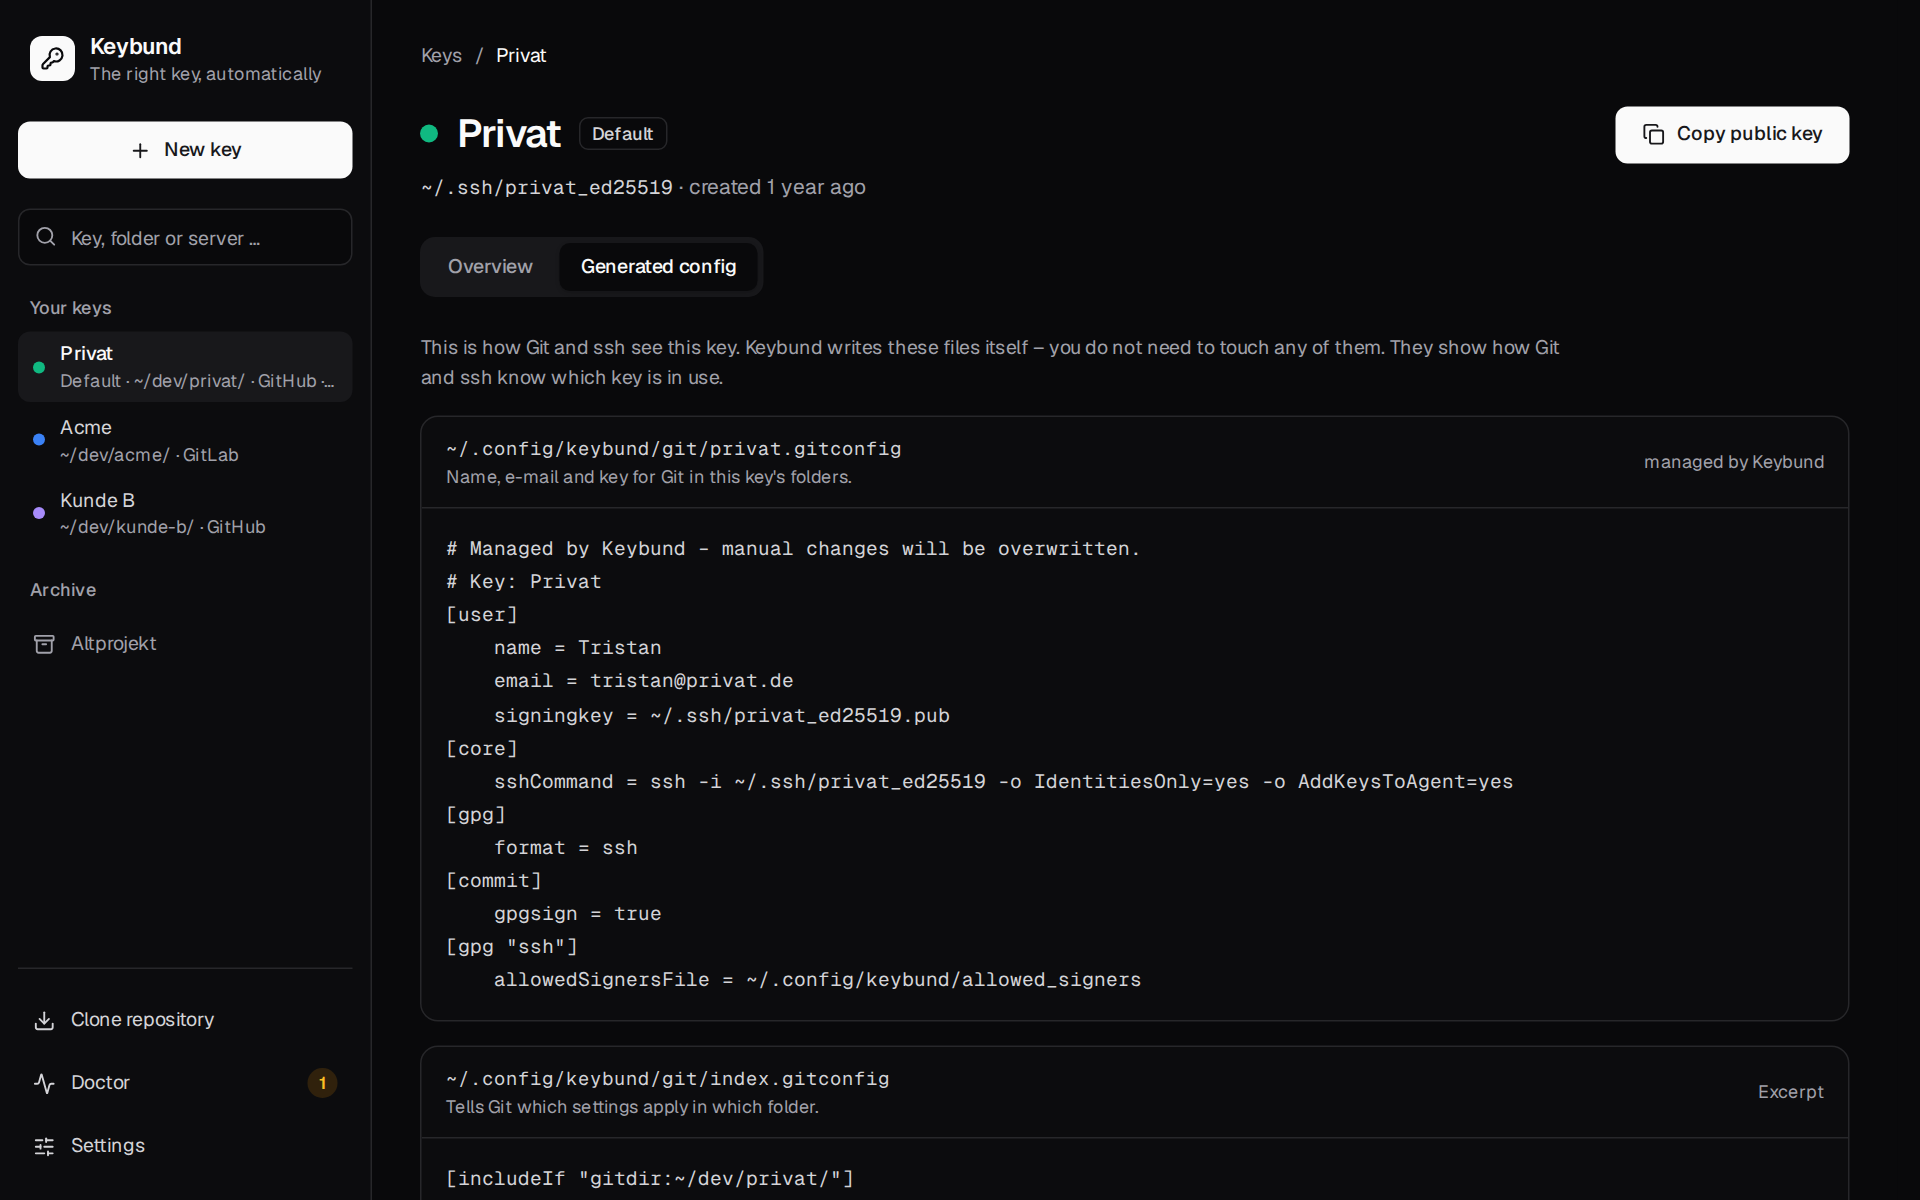Click the Altprojekt archive box icon
Image resolution: width=1920 pixels, height=1200 pixels.
coord(44,644)
